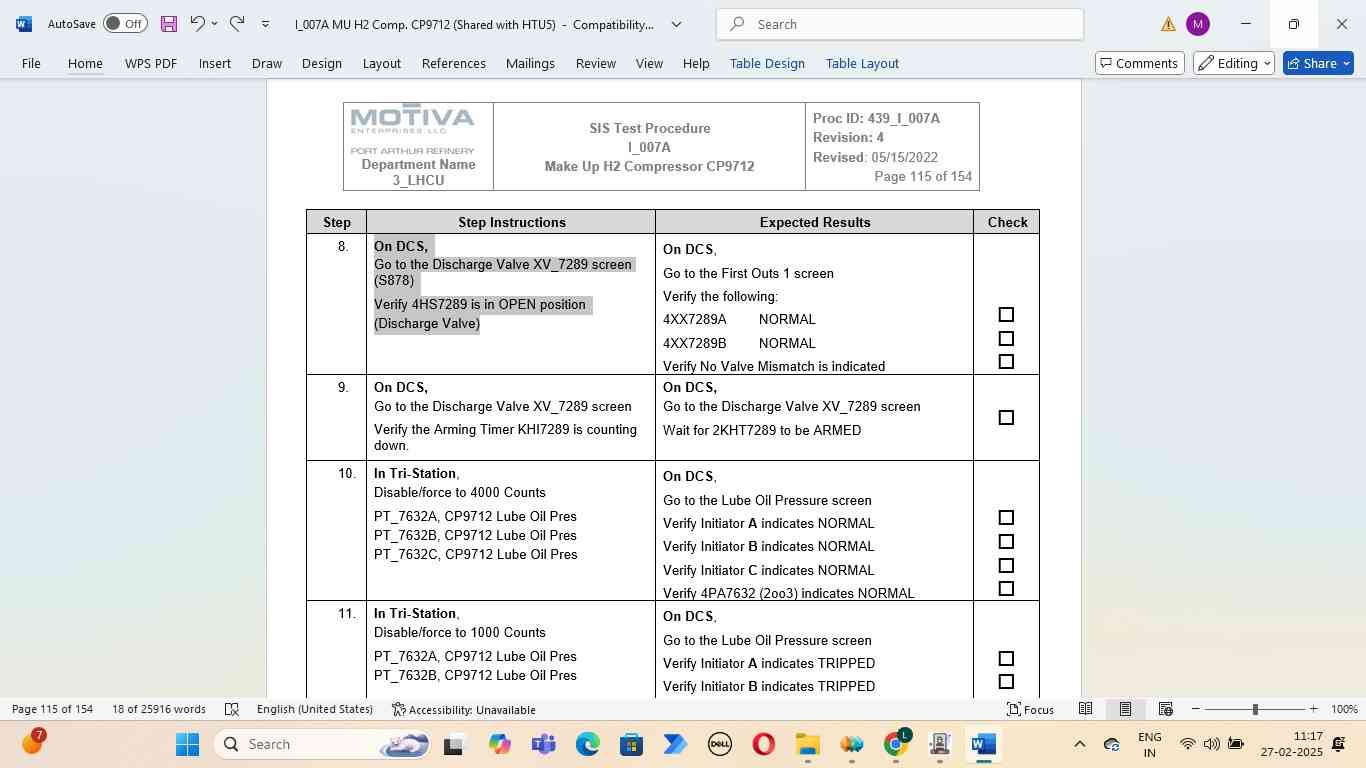Click the page count Page 115 of 154
Viewport: 1366px width, 768px height.
(x=52, y=709)
